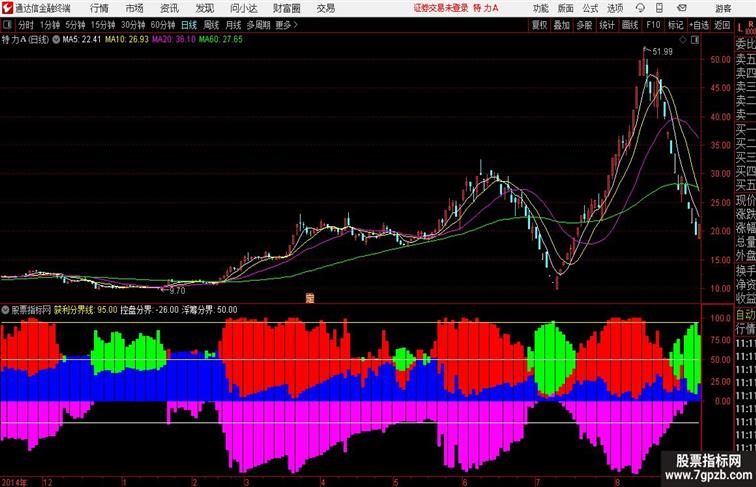Open the 选项 menu
The height and width of the screenshot is (487, 756).
pos(615,8)
